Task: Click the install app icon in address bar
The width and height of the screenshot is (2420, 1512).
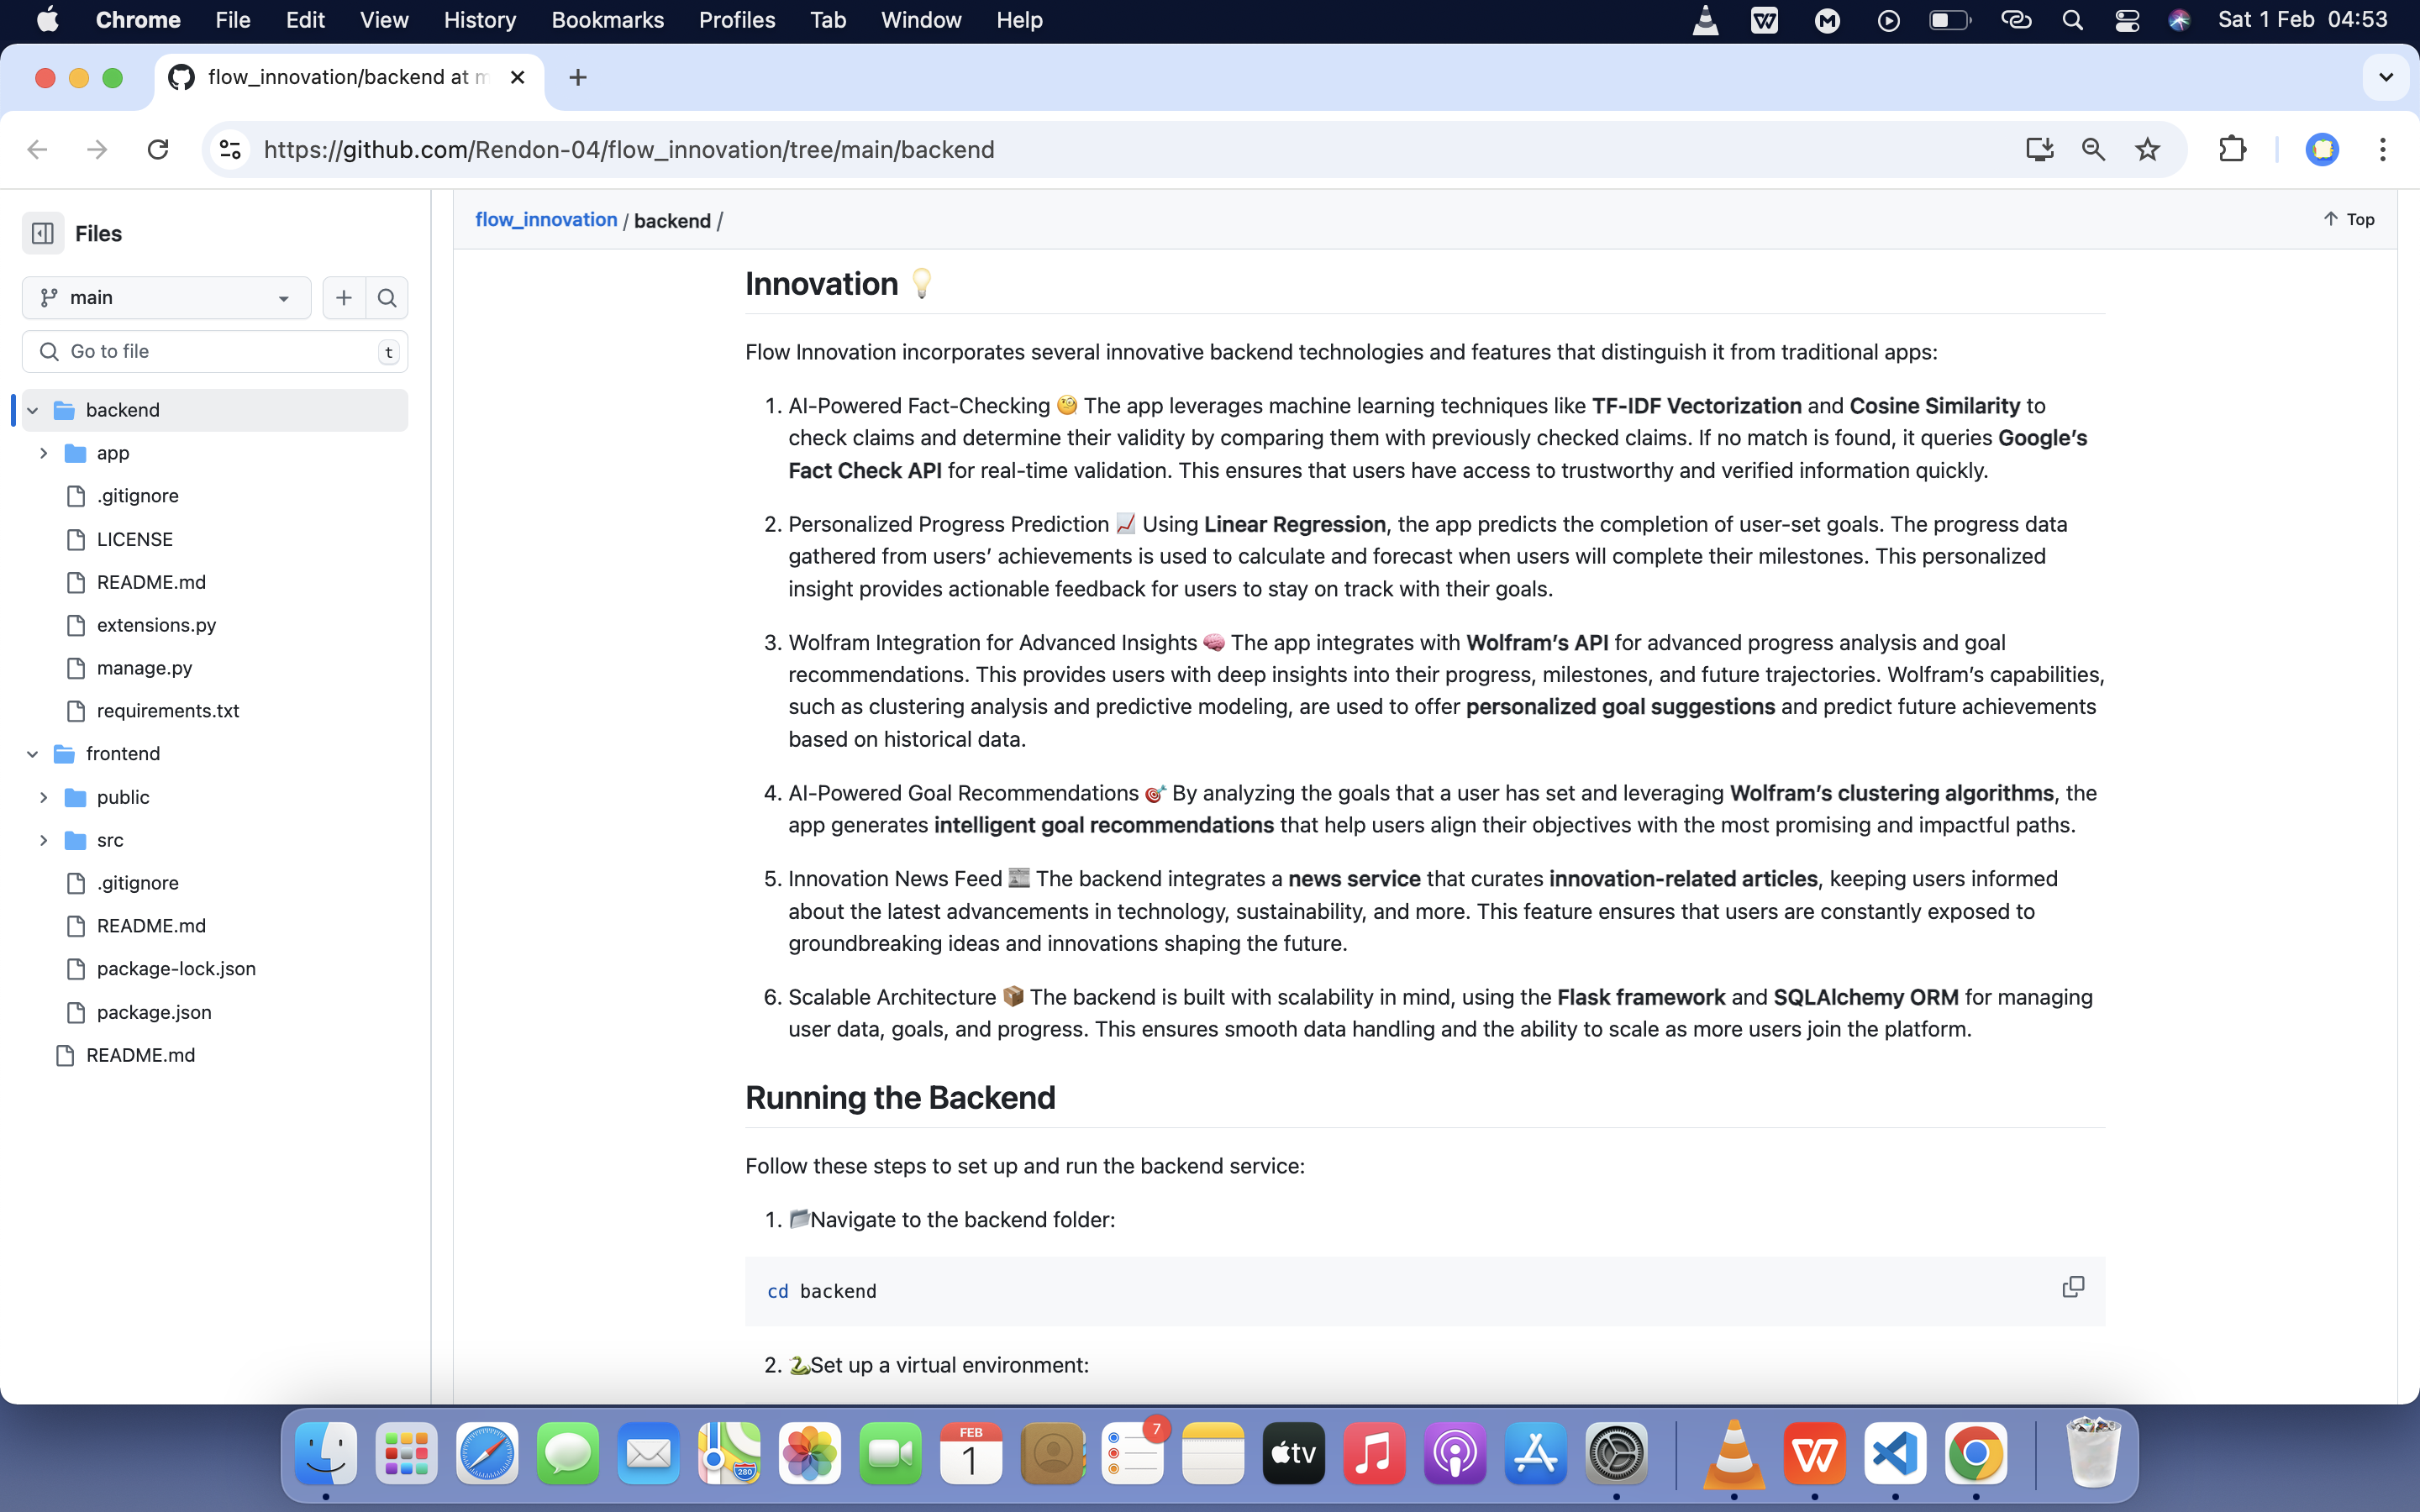Action: coord(2039,150)
